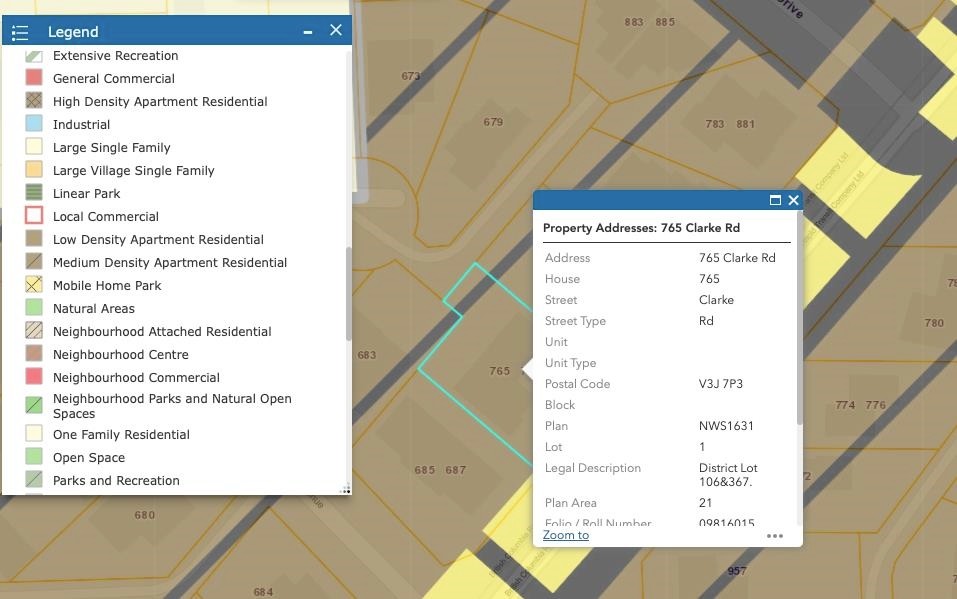Maximize the property addresses popup

(x=775, y=200)
